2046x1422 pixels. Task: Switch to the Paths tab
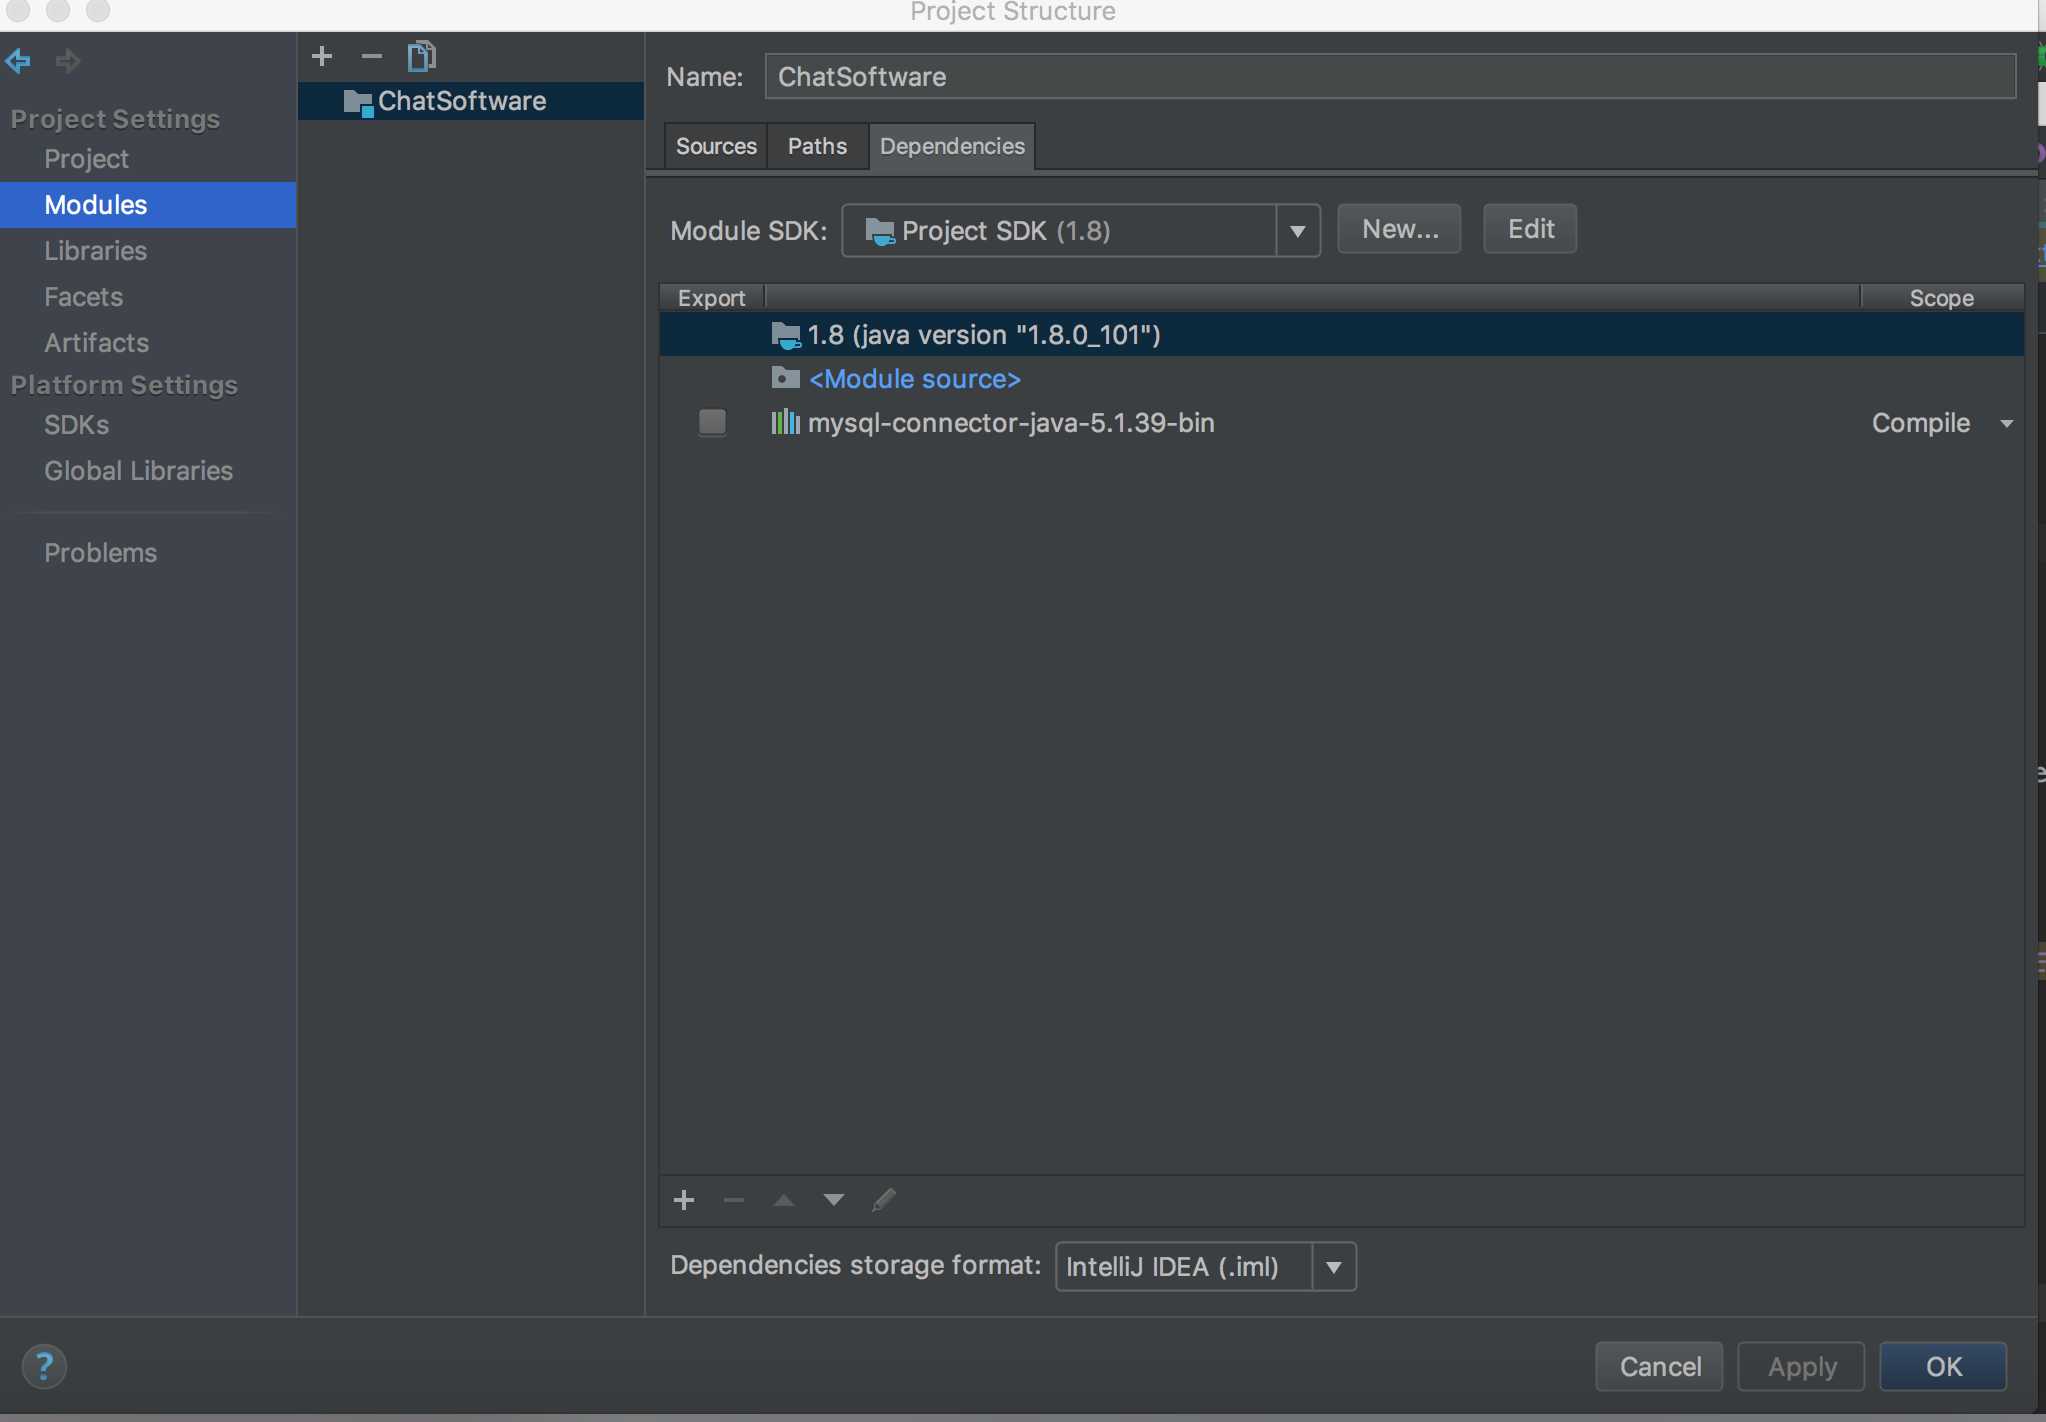(x=817, y=146)
